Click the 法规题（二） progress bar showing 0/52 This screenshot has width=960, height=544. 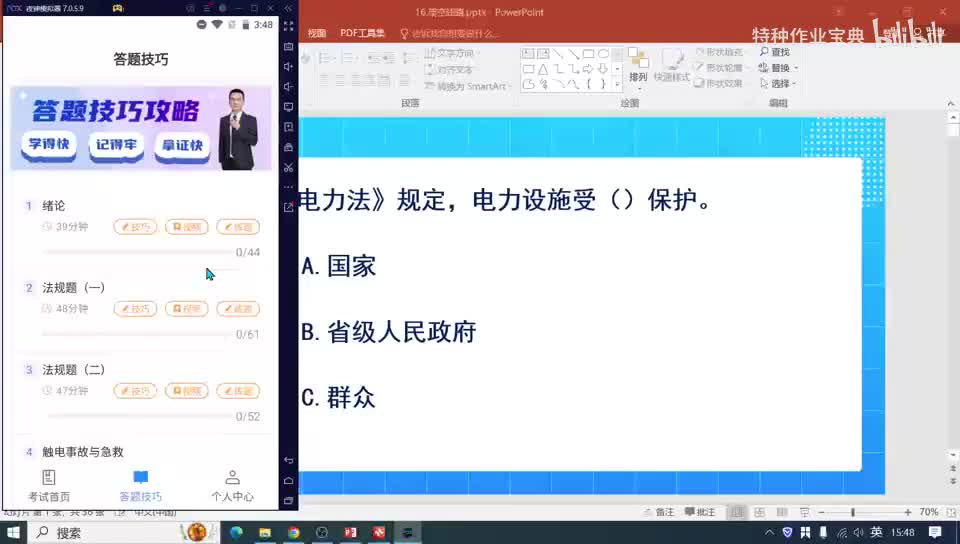point(138,416)
